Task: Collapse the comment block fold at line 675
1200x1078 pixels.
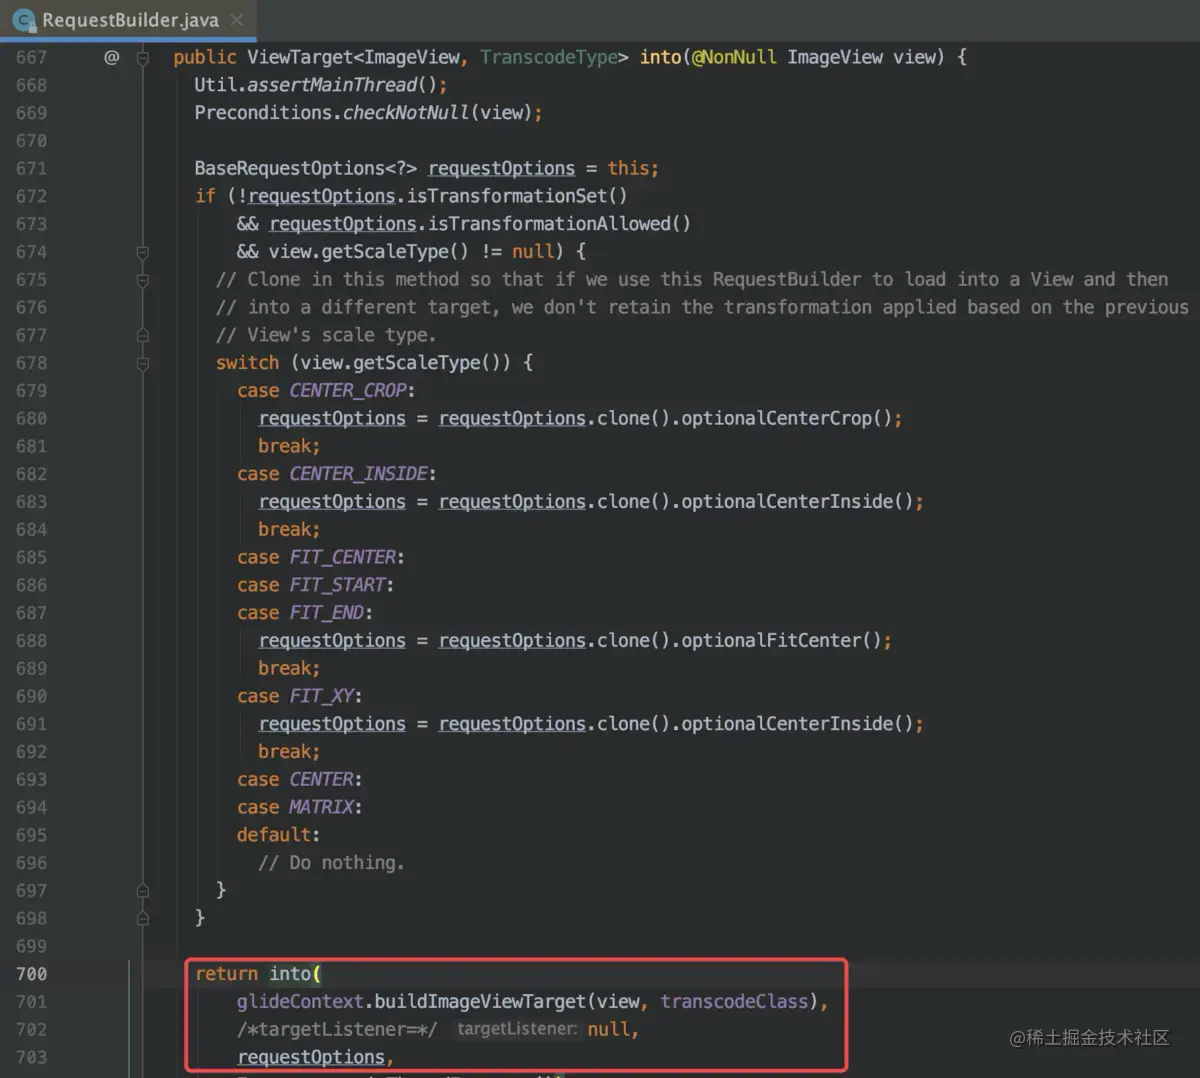Action: (x=143, y=280)
